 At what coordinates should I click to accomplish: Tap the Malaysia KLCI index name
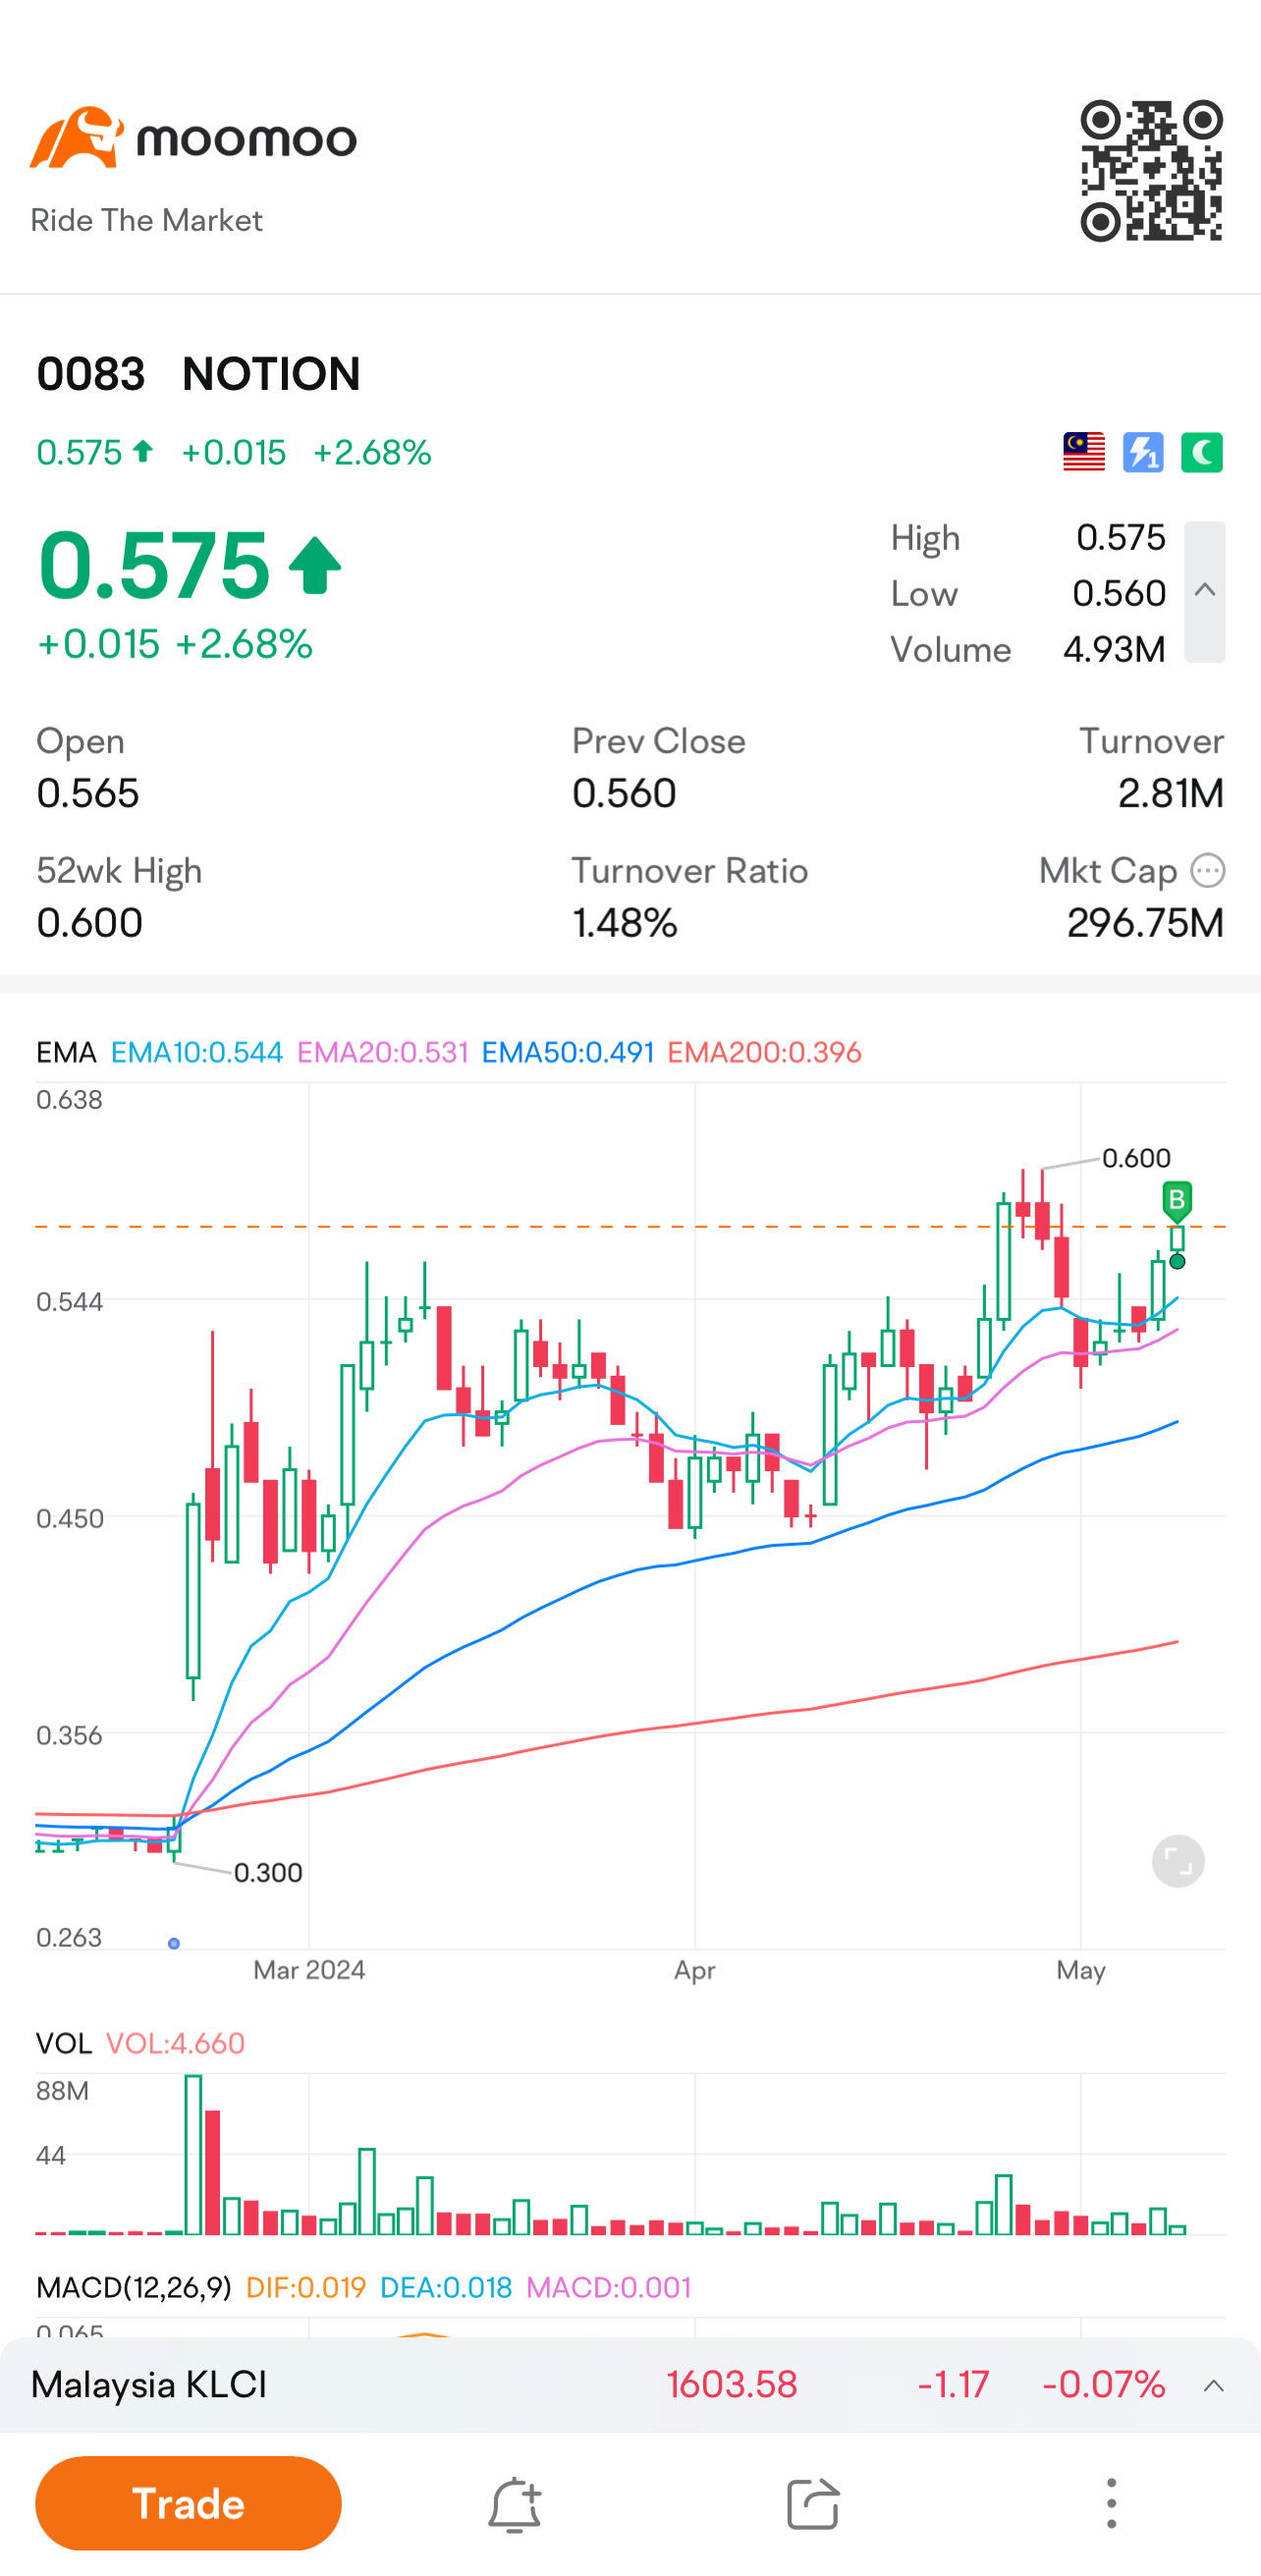pos(149,2385)
